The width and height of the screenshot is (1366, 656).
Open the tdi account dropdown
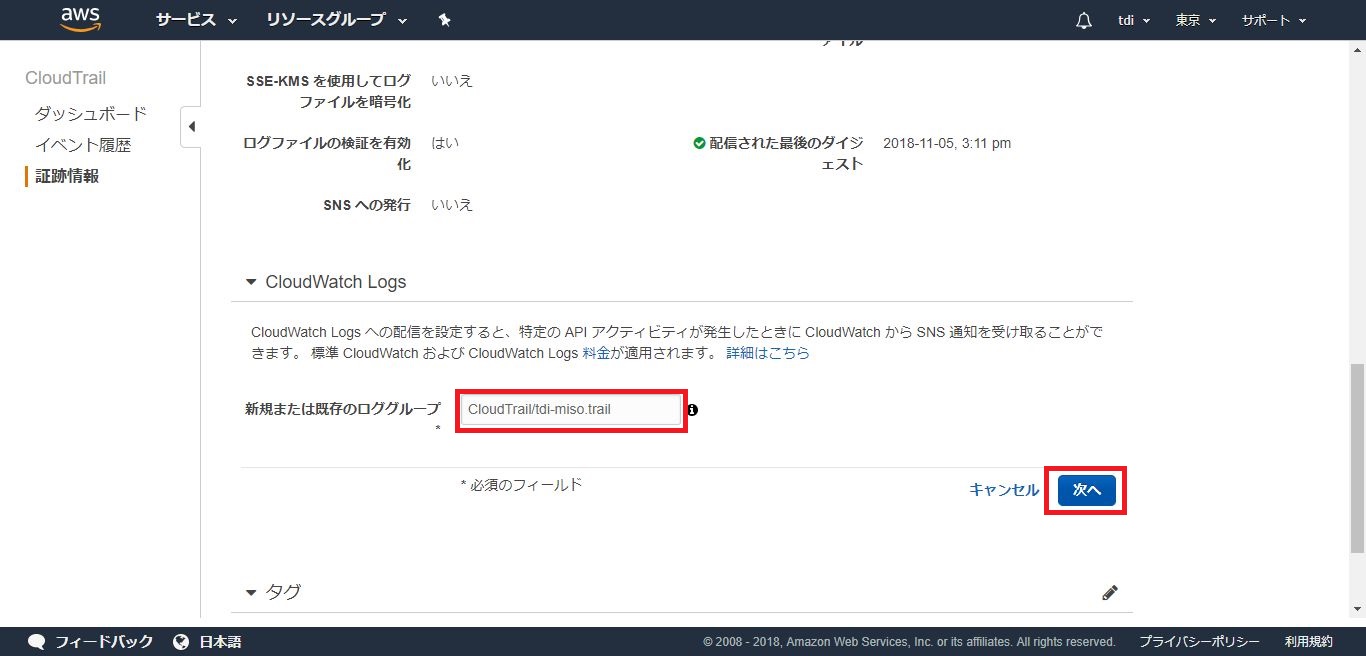coord(1133,20)
